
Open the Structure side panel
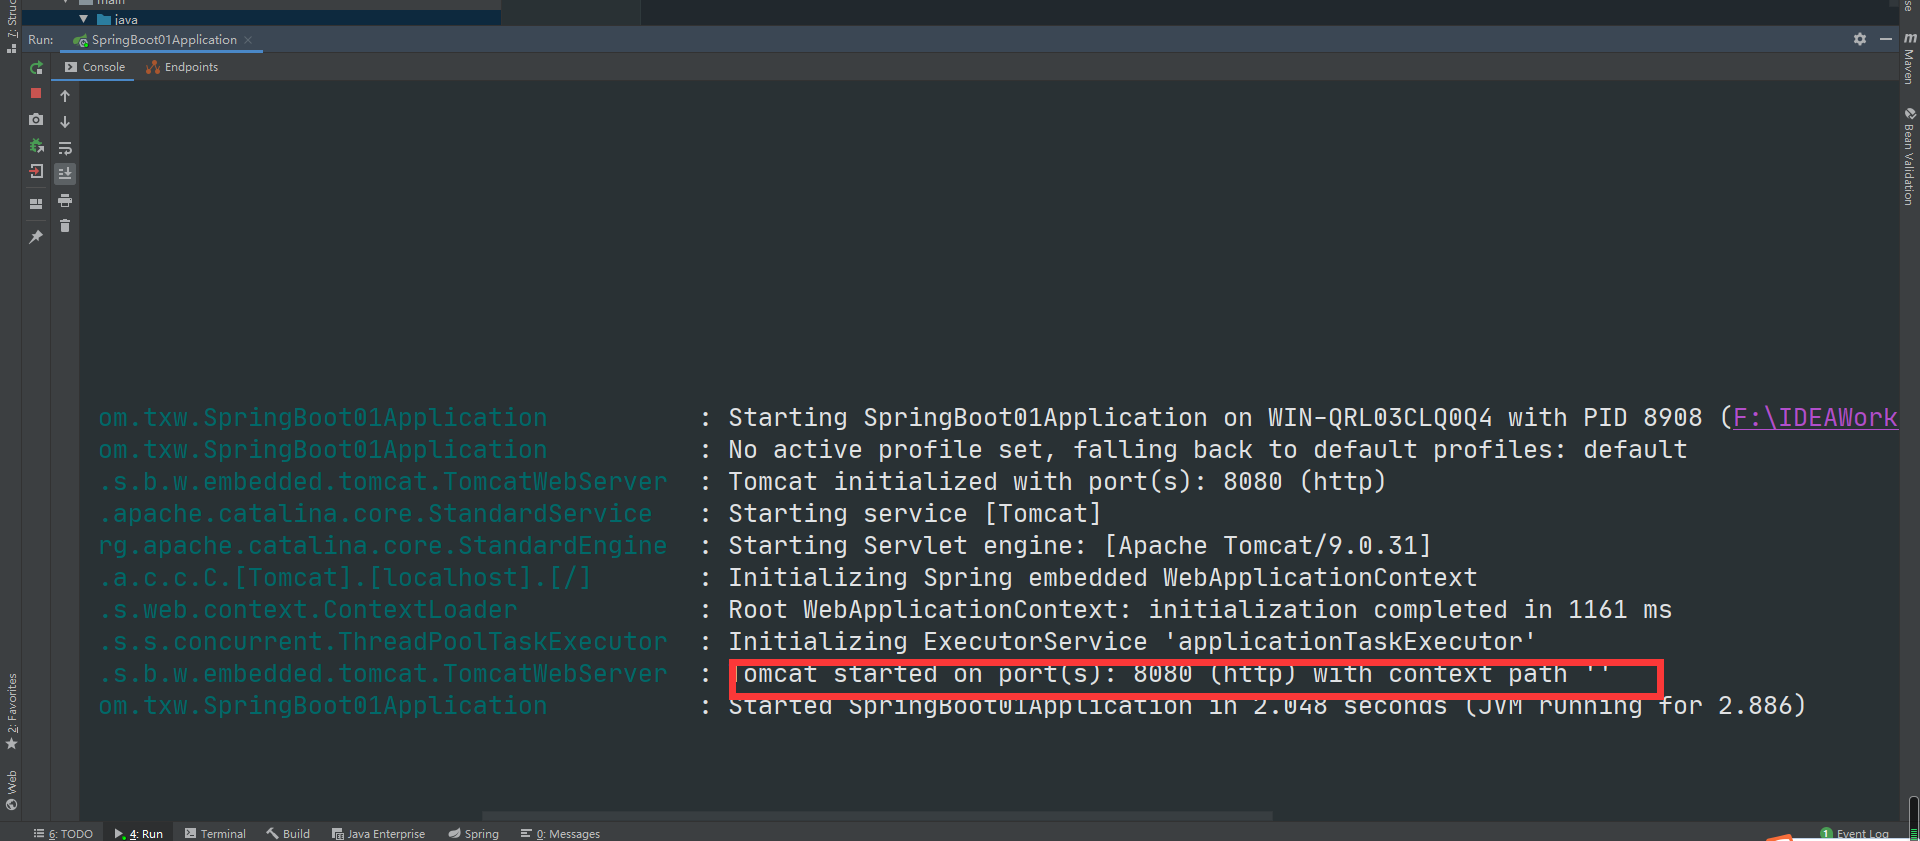pyautogui.click(x=11, y=27)
